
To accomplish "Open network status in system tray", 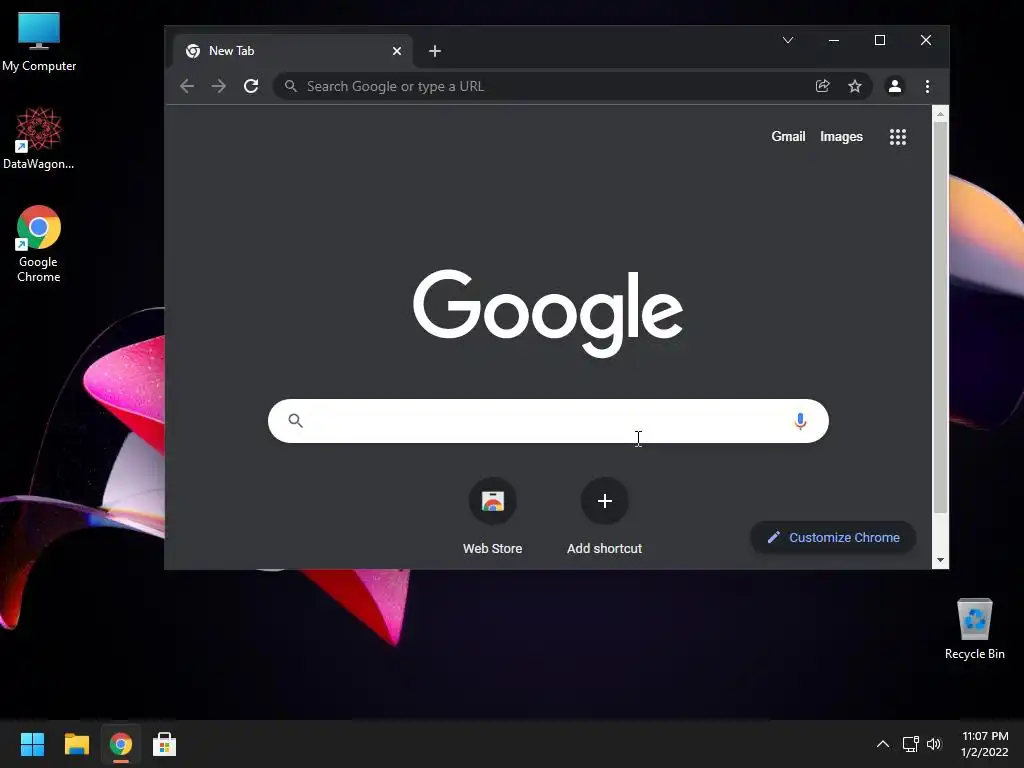I will pyautogui.click(x=910, y=744).
